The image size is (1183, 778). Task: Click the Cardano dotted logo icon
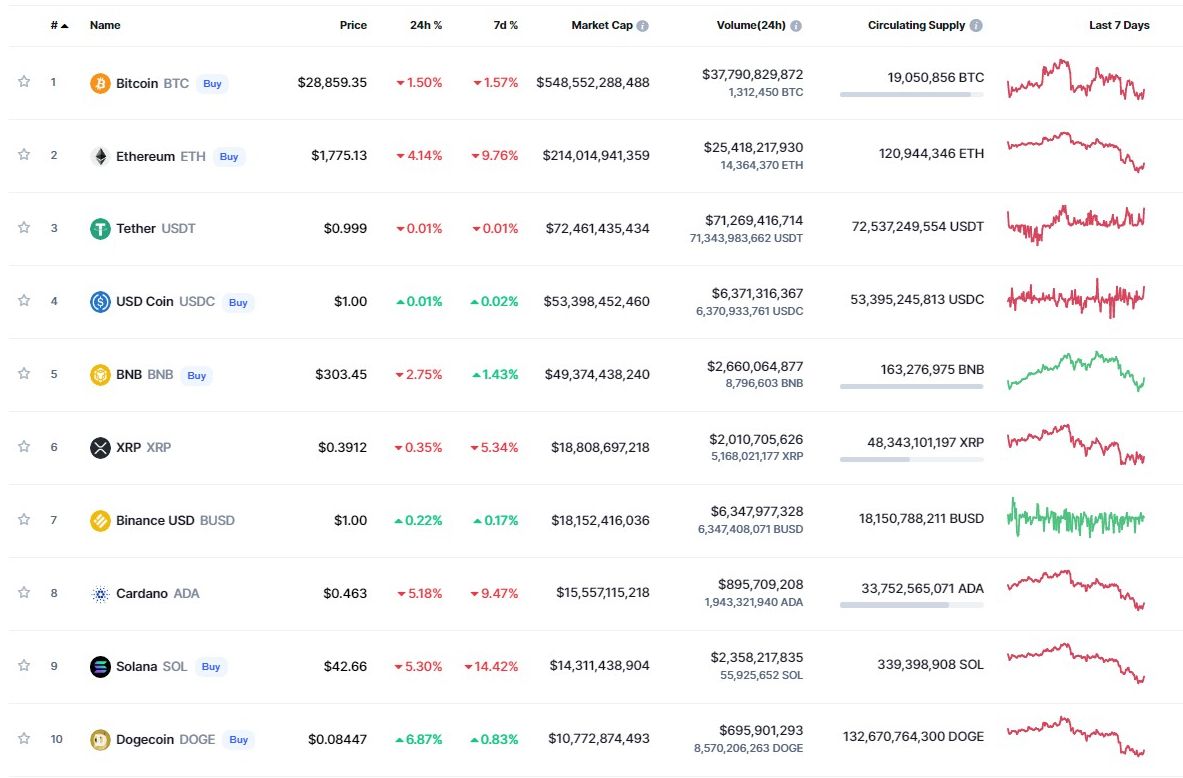[100, 594]
